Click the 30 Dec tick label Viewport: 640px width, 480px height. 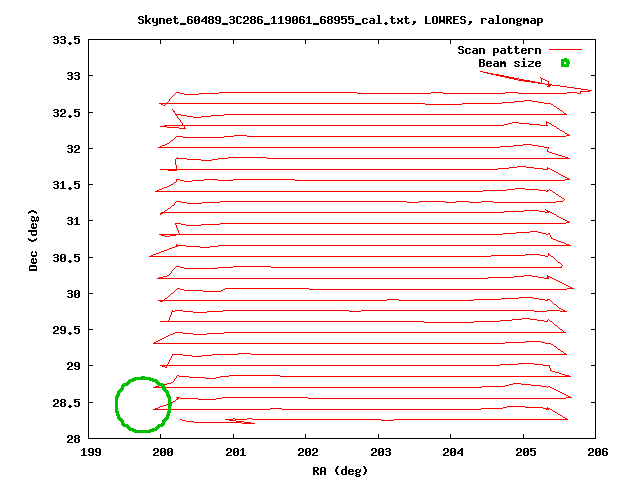point(73,294)
